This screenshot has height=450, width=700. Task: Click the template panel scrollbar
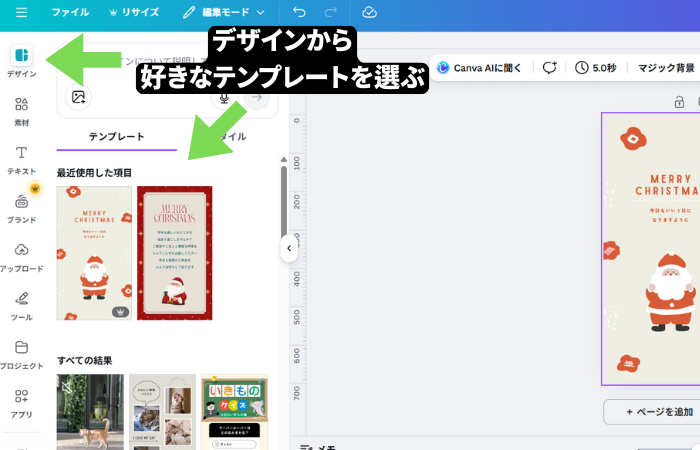coord(283,203)
